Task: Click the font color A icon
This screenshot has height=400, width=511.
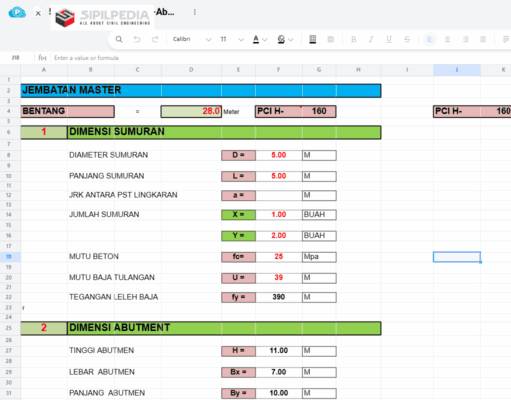Action: coord(256,39)
